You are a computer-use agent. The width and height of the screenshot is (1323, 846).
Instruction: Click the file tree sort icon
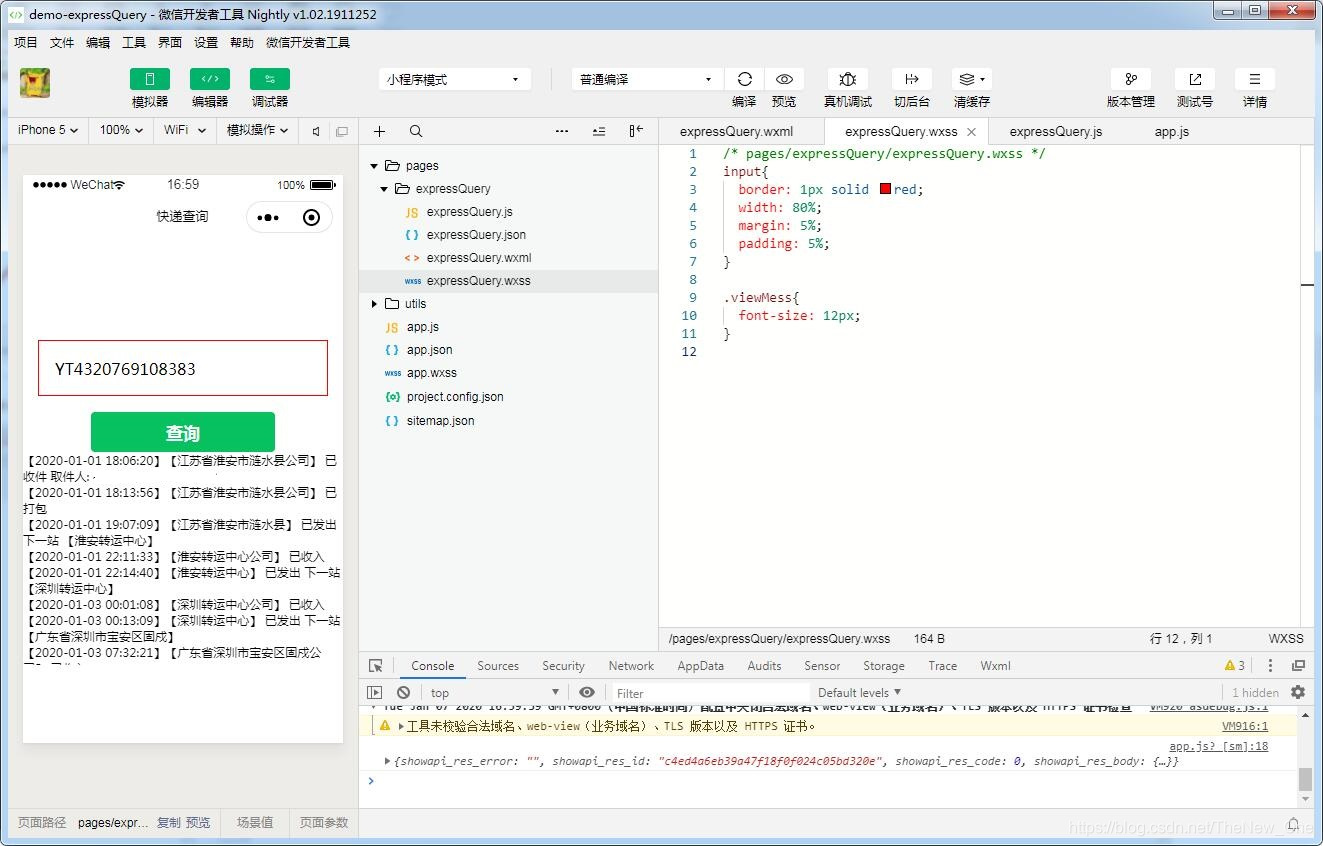coord(599,131)
